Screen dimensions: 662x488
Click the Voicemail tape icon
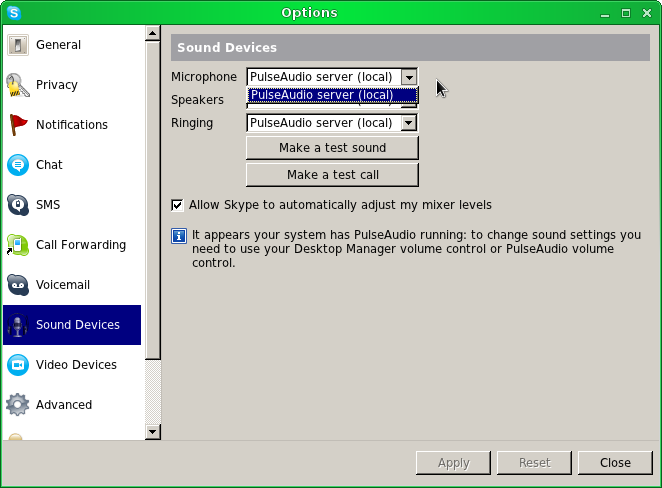pyautogui.click(x=18, y=285)
